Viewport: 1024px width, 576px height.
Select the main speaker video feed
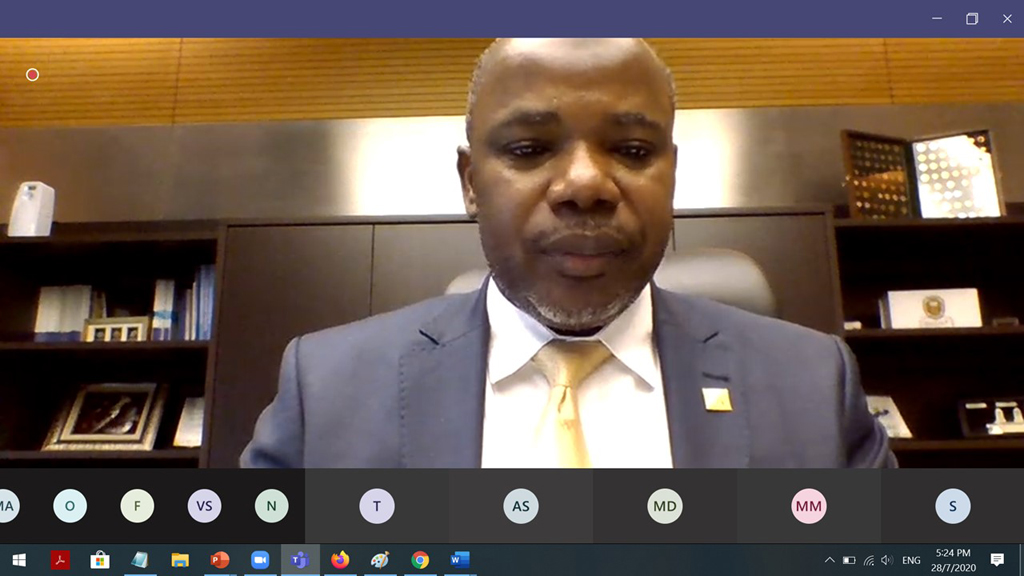tap(512, 253)
